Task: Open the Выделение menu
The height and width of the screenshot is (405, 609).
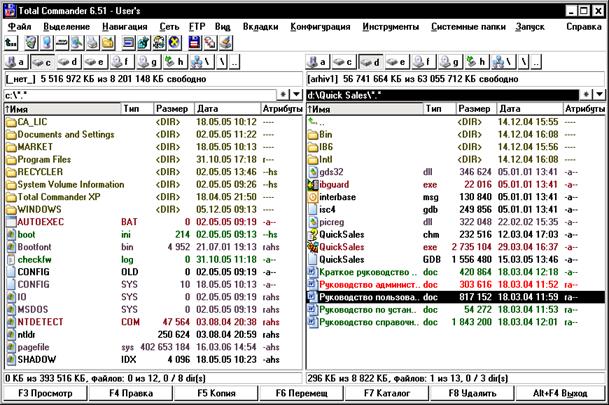Action: coord(66,26)
